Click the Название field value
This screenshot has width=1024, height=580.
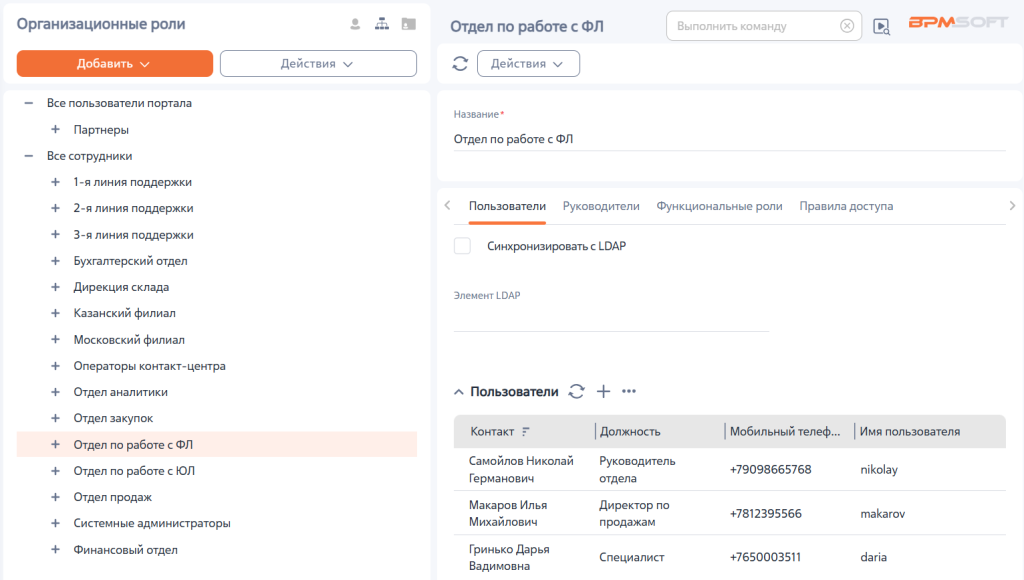point(729,139)
